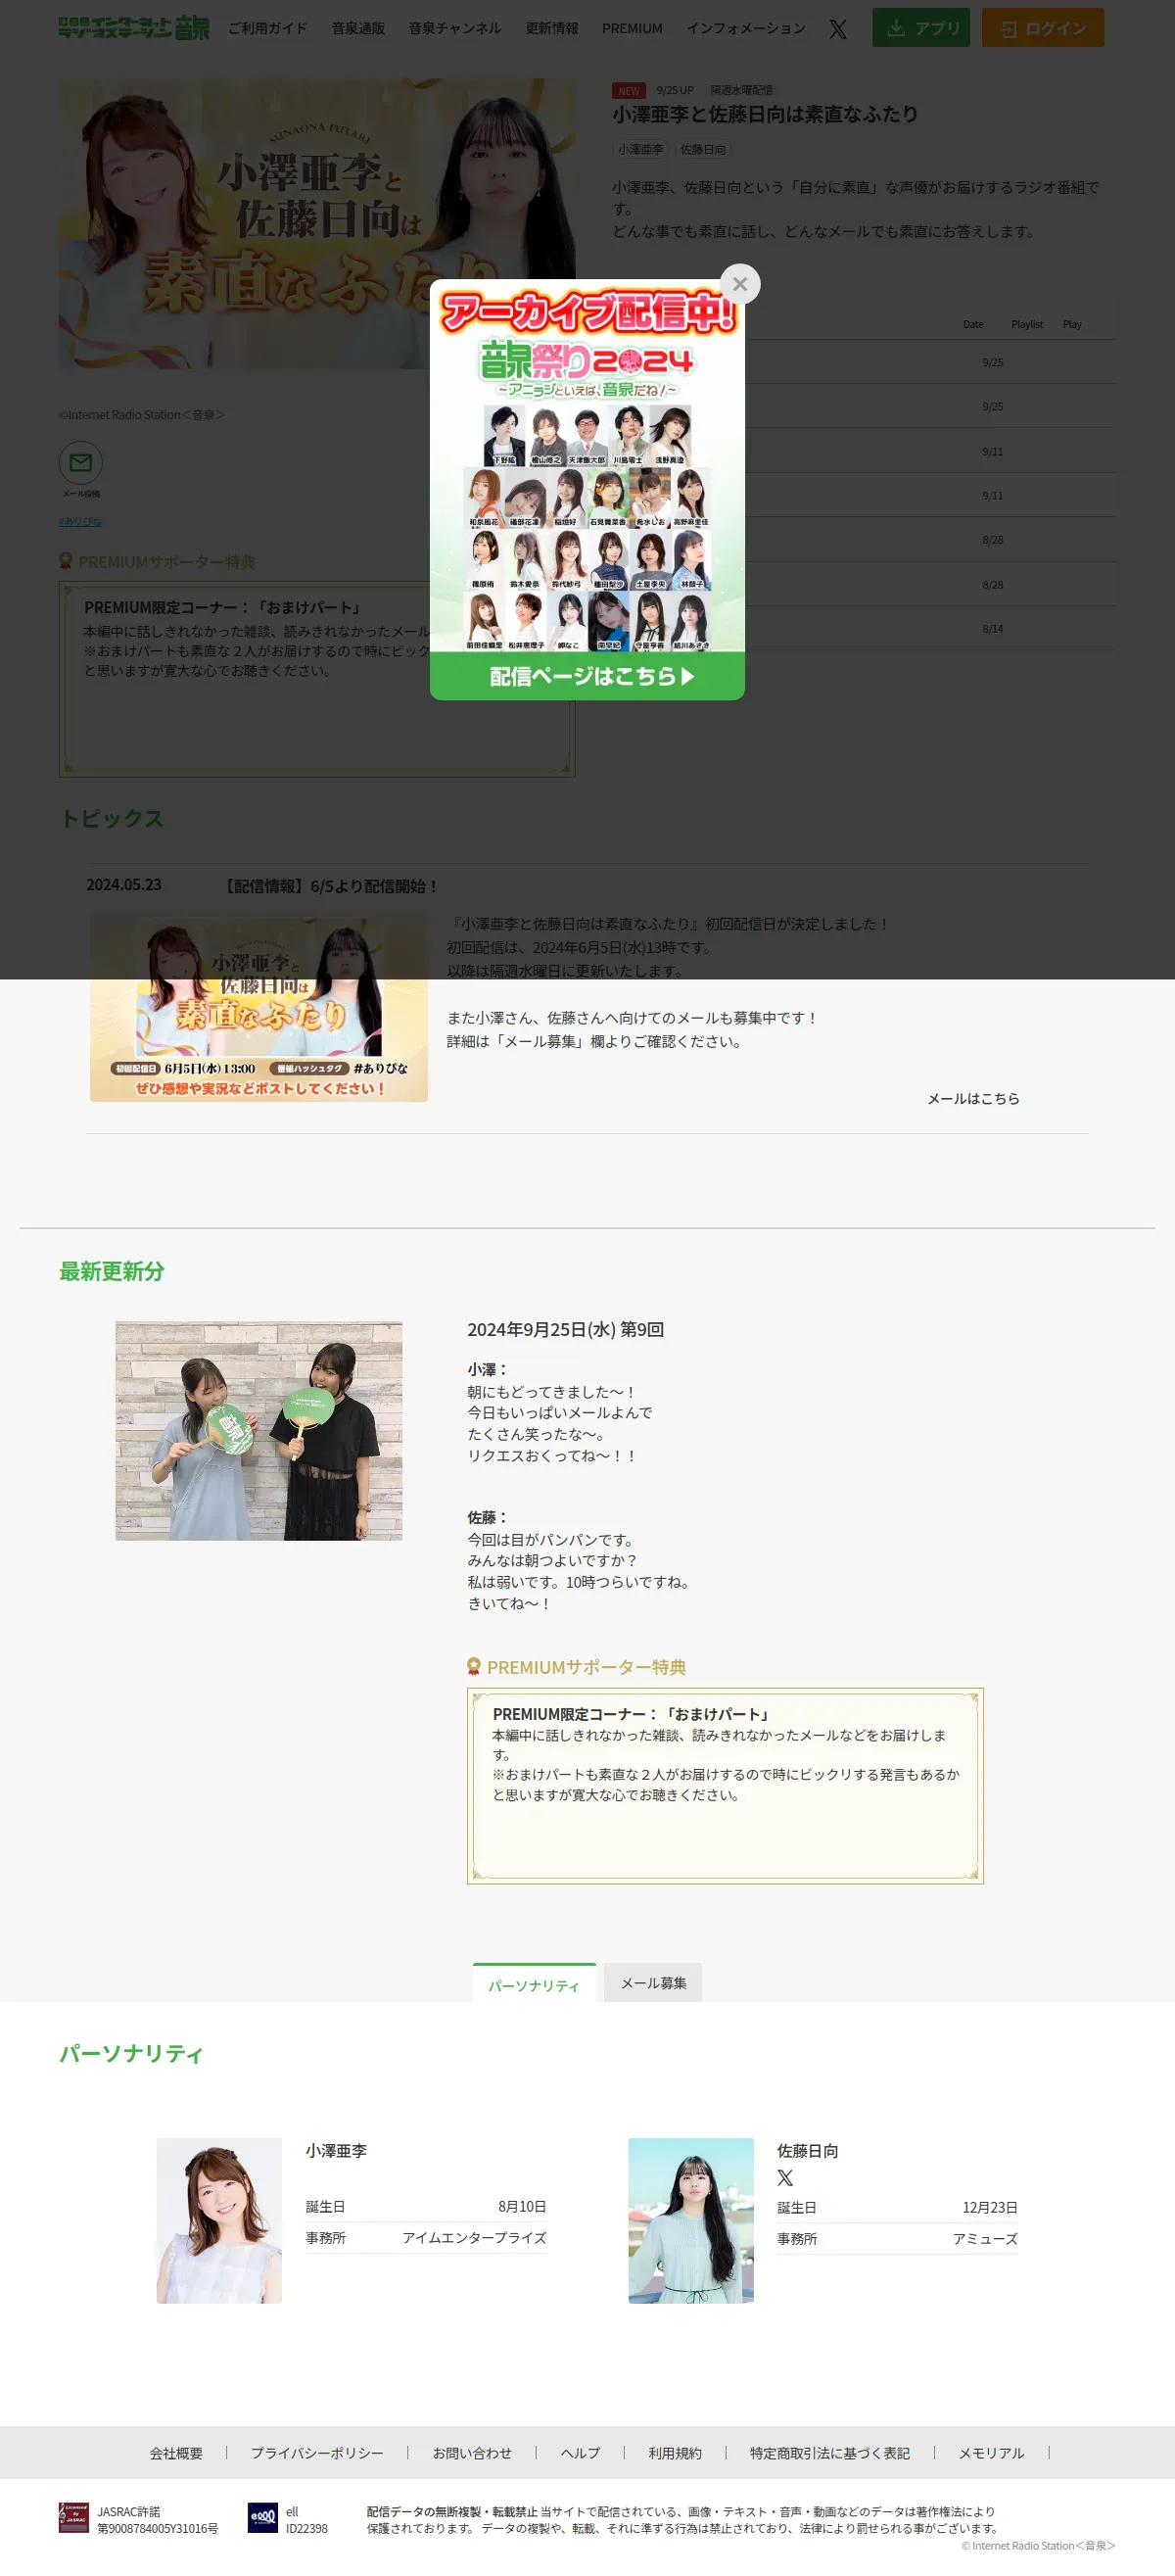The image size is (1175, 2576).
Task: Open the 更新情報 menu item
Action: [x=552, y=28]
